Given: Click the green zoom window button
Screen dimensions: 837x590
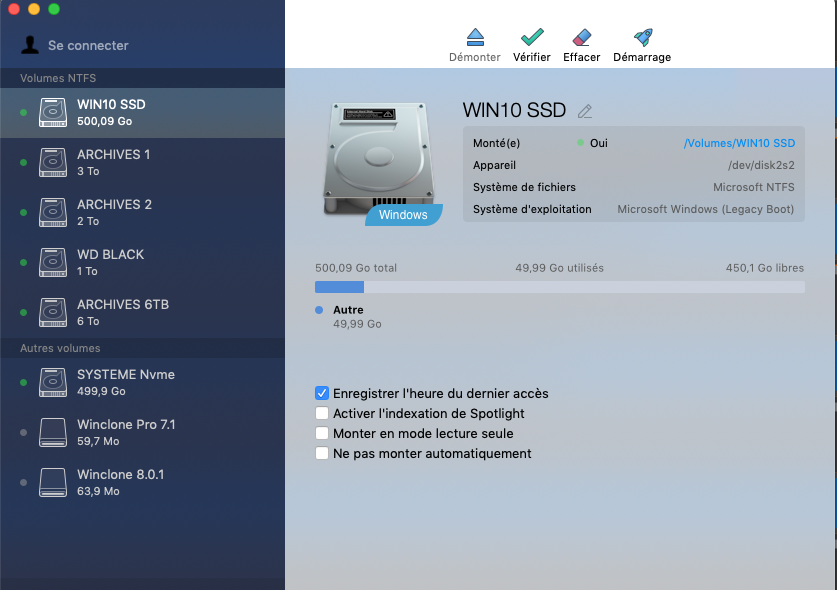Looking at the screenshot, I should [x=54, y=9].
